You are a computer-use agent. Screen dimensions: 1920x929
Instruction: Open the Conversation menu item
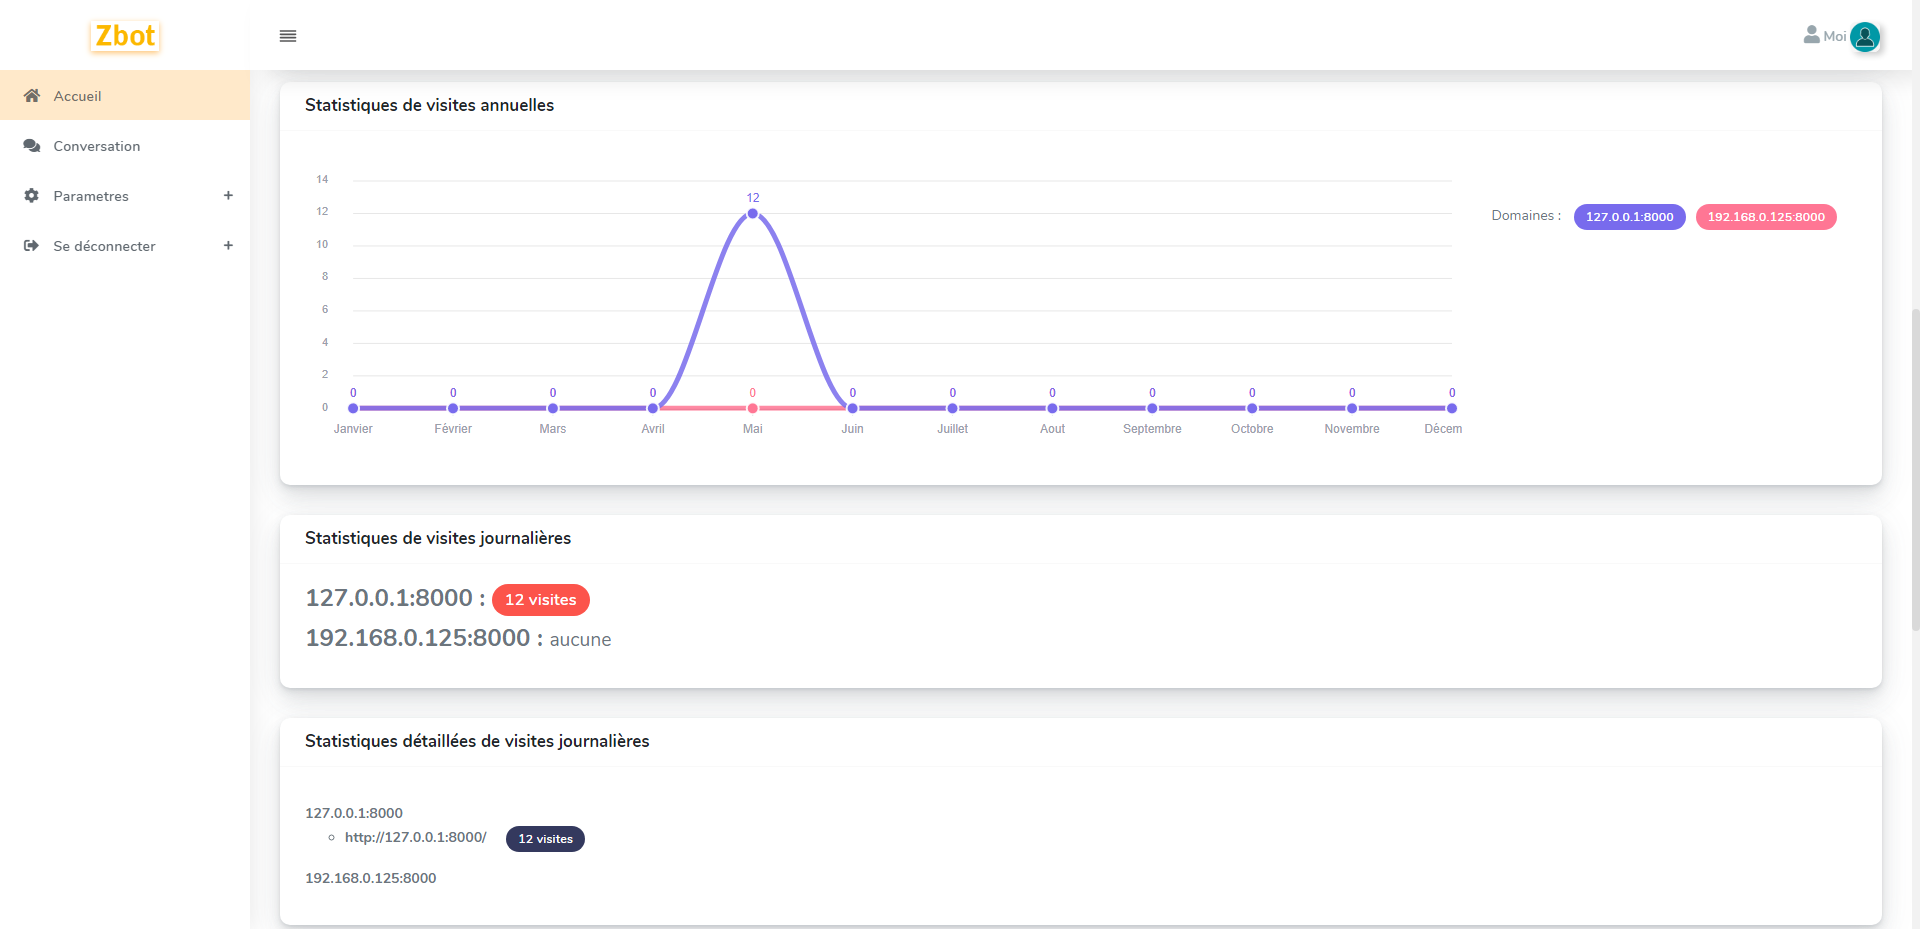pos(97,146)
